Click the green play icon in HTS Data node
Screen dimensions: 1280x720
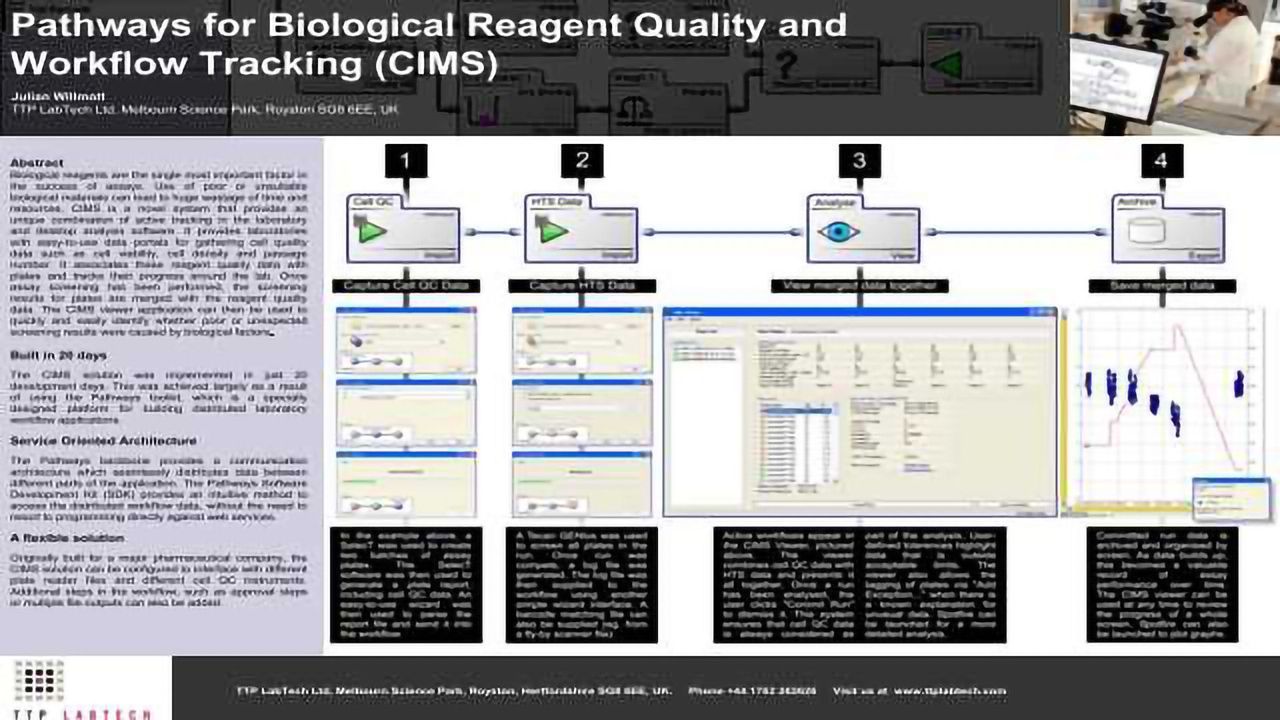[x=550, y=232]
